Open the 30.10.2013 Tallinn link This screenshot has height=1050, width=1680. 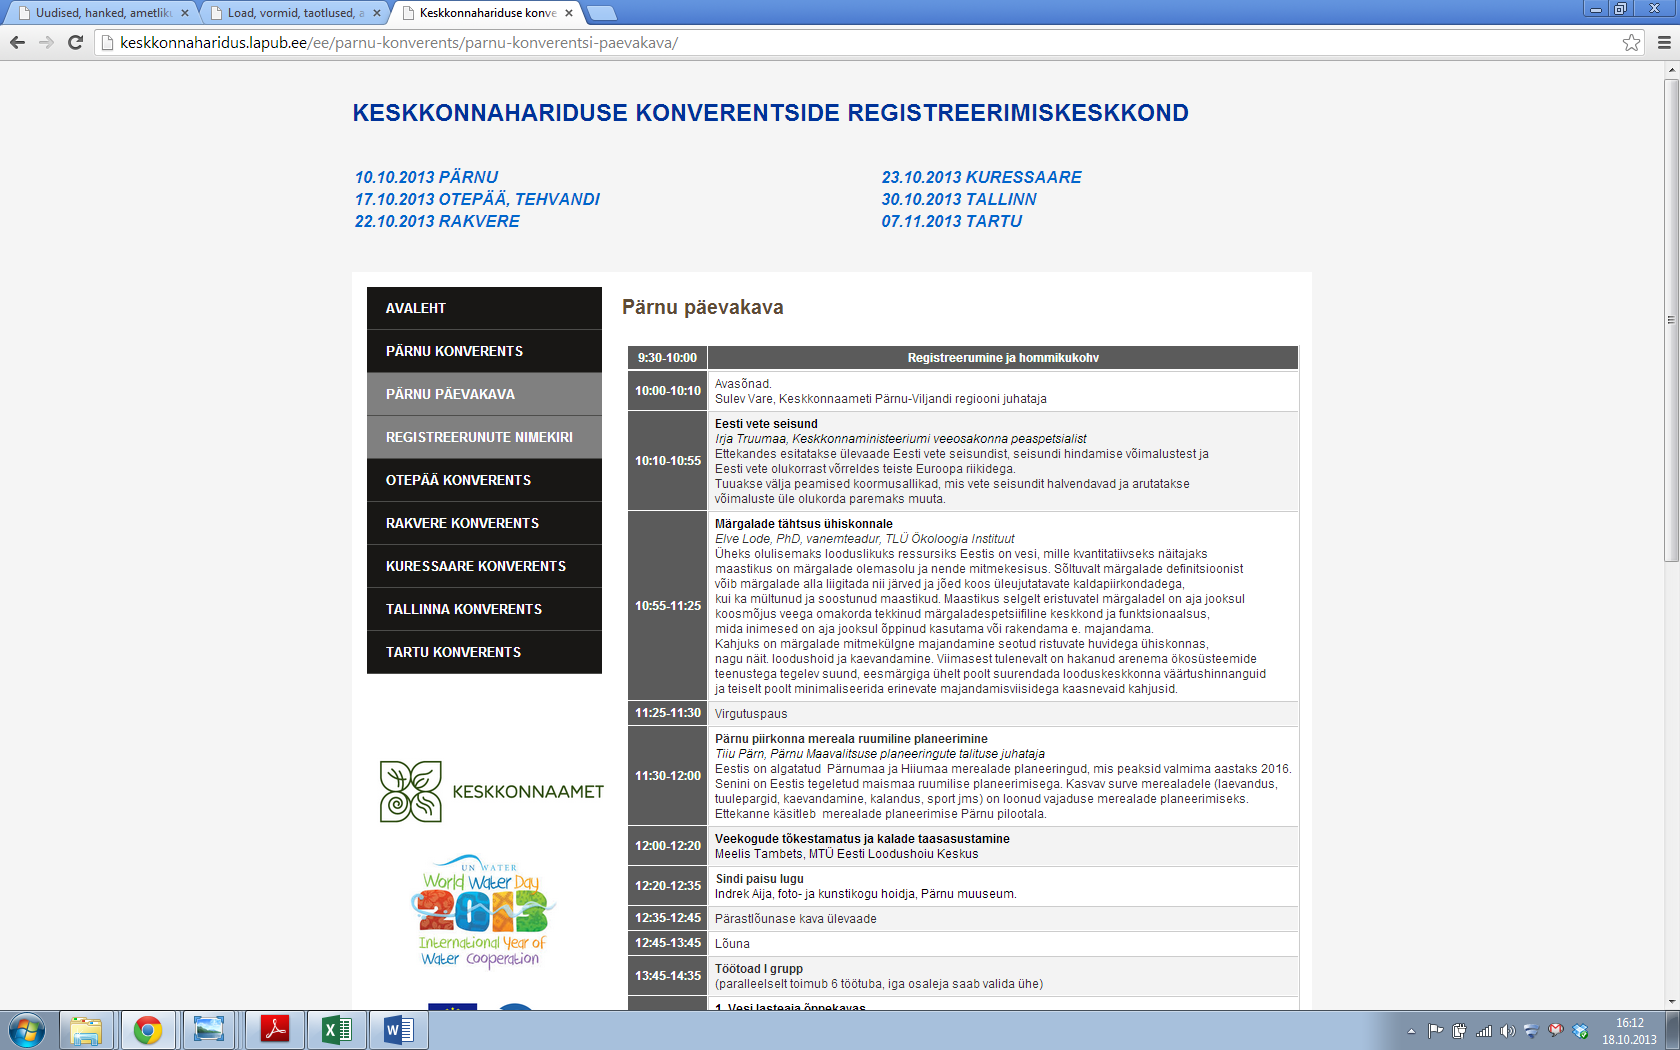coord(959,199)
